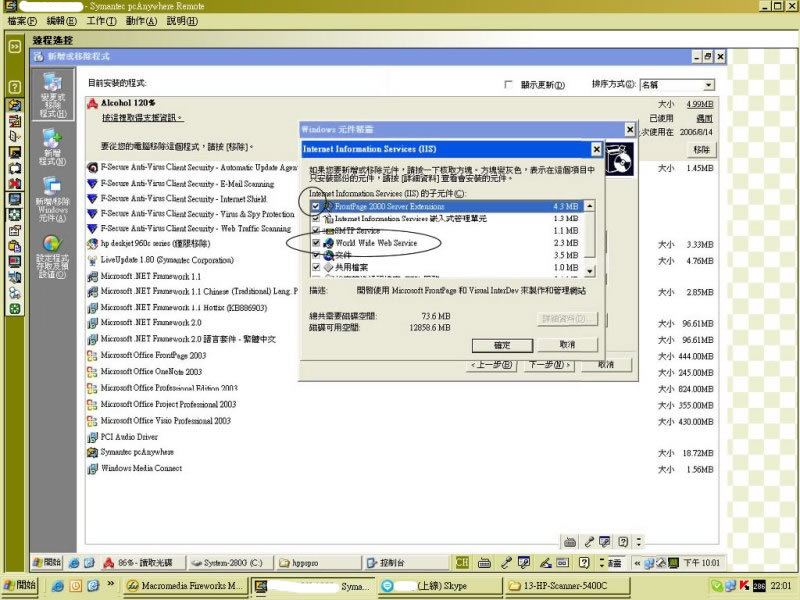Switch to the Skype taskbar button
This screenshot has width=800, height=600.
click(440, 586)
